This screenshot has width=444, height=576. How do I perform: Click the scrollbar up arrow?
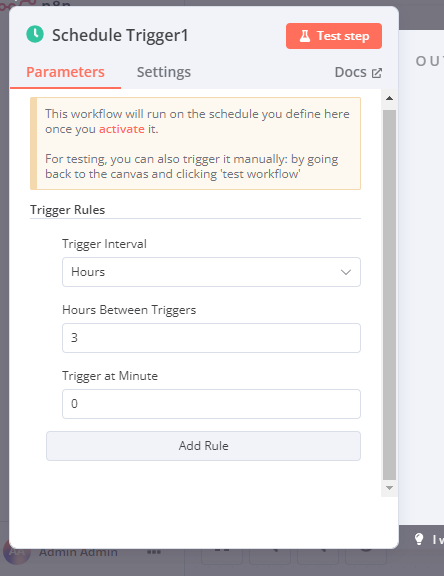[x=390, y=98]
